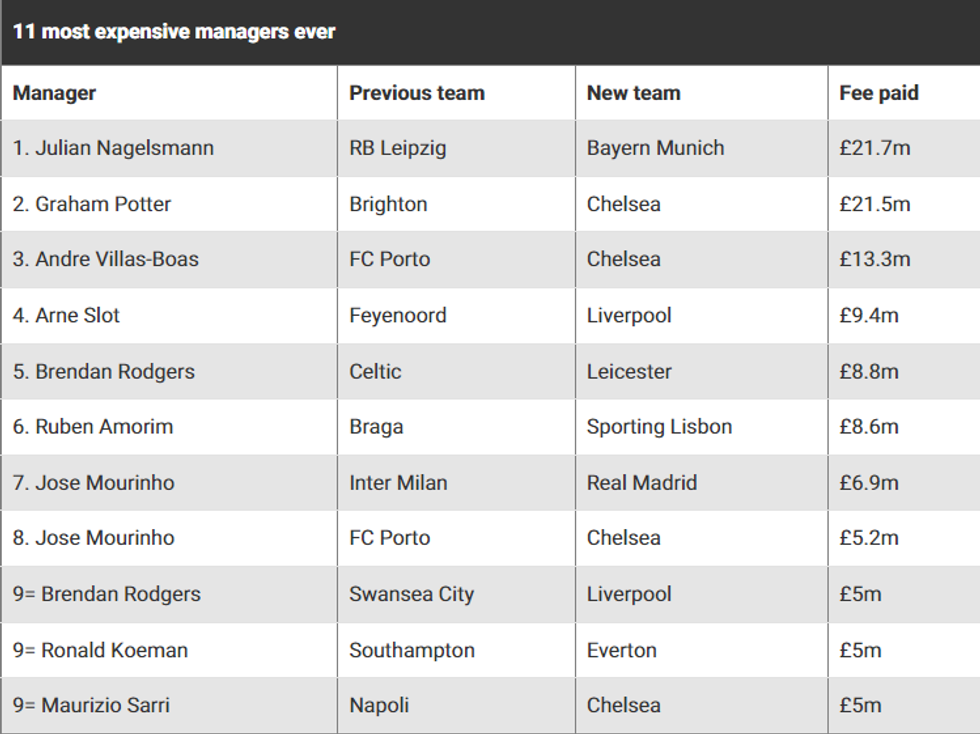Click the Andre Villas-Boas name cell
980x734 pixels.
105,259
